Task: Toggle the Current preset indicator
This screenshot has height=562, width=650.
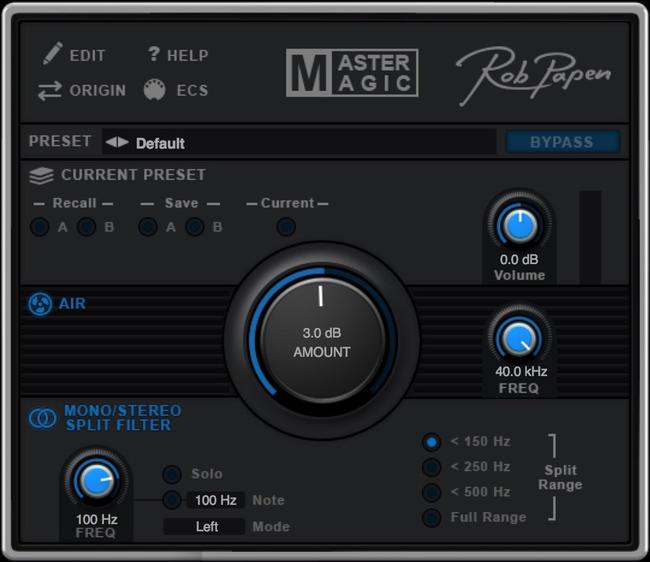Action: coord(286,227)
